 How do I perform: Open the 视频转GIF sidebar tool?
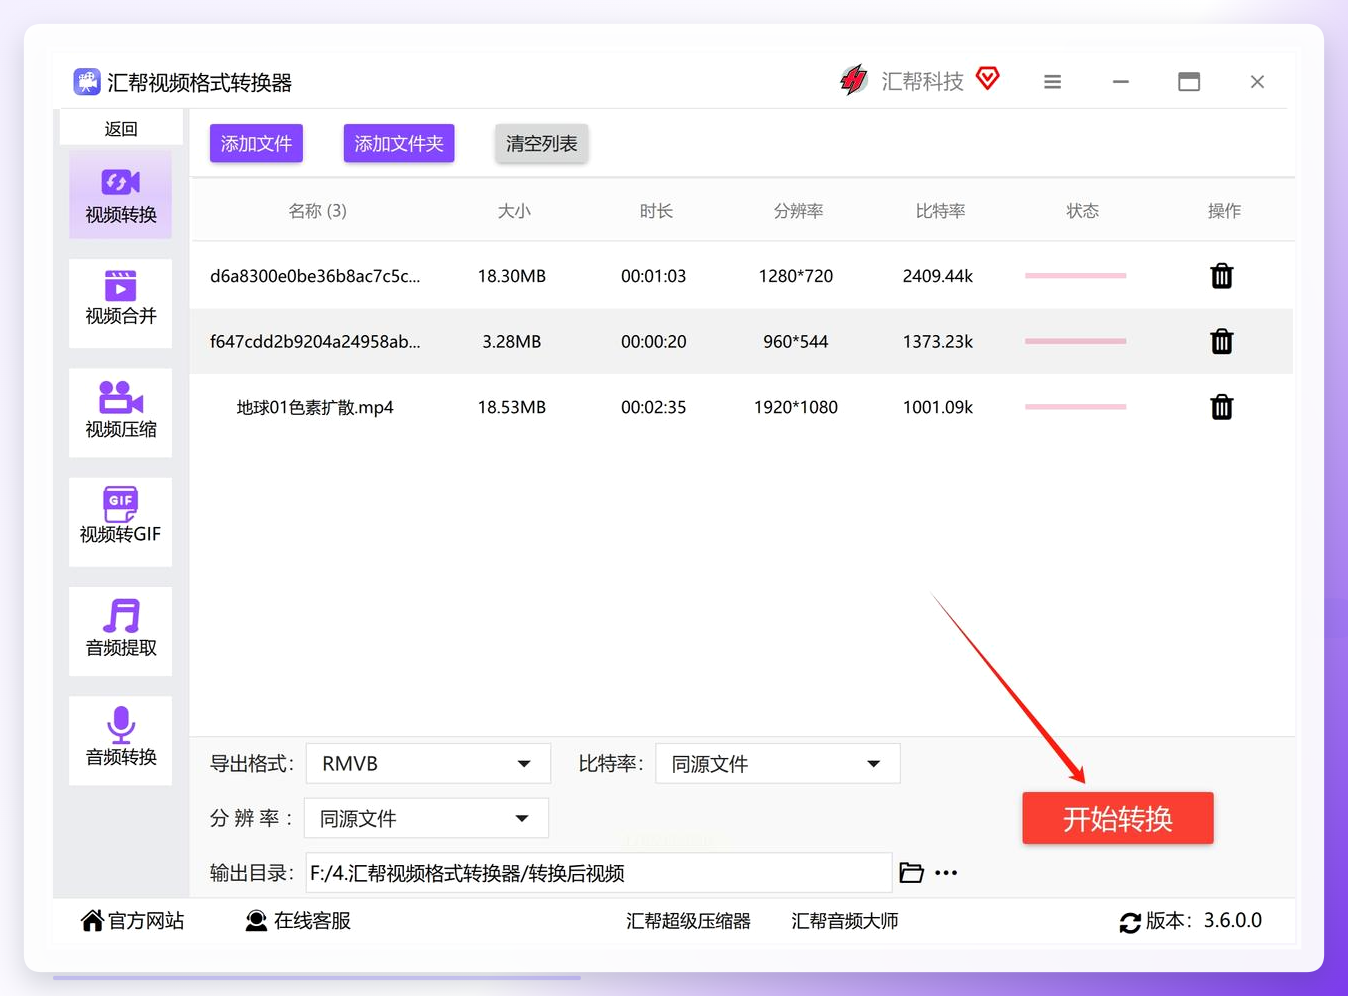(x=120, y=522)
